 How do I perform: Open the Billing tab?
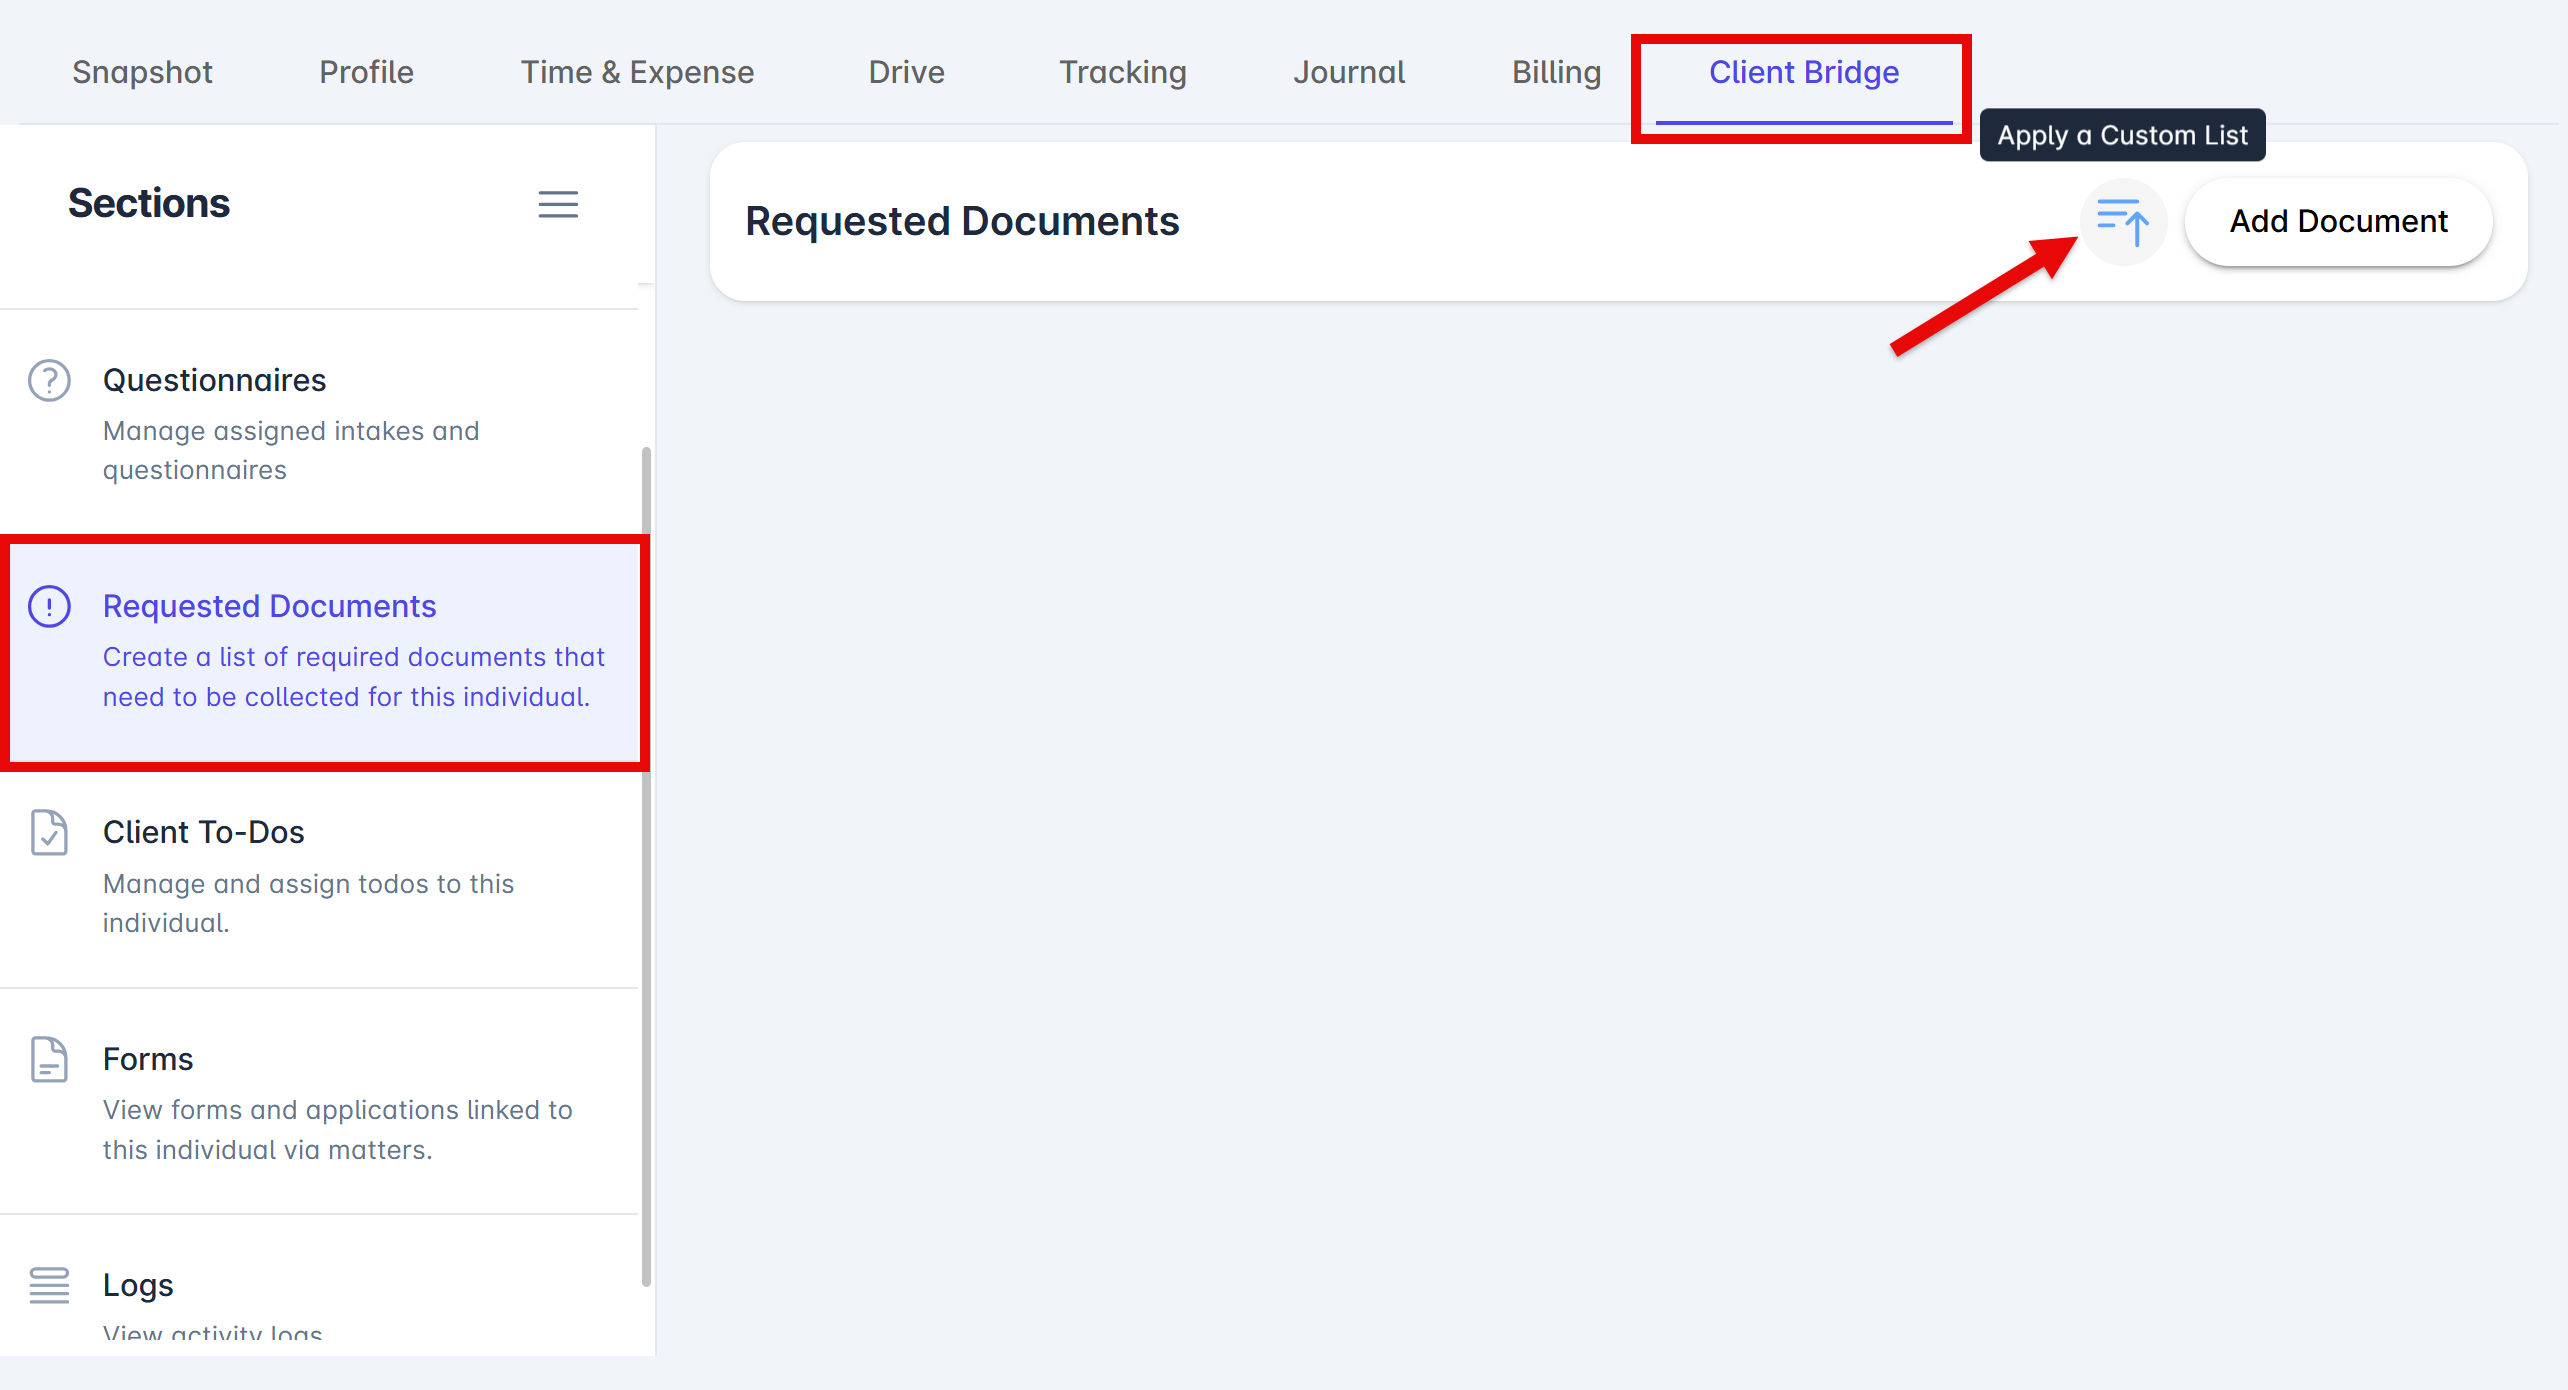coord(1556,72)
